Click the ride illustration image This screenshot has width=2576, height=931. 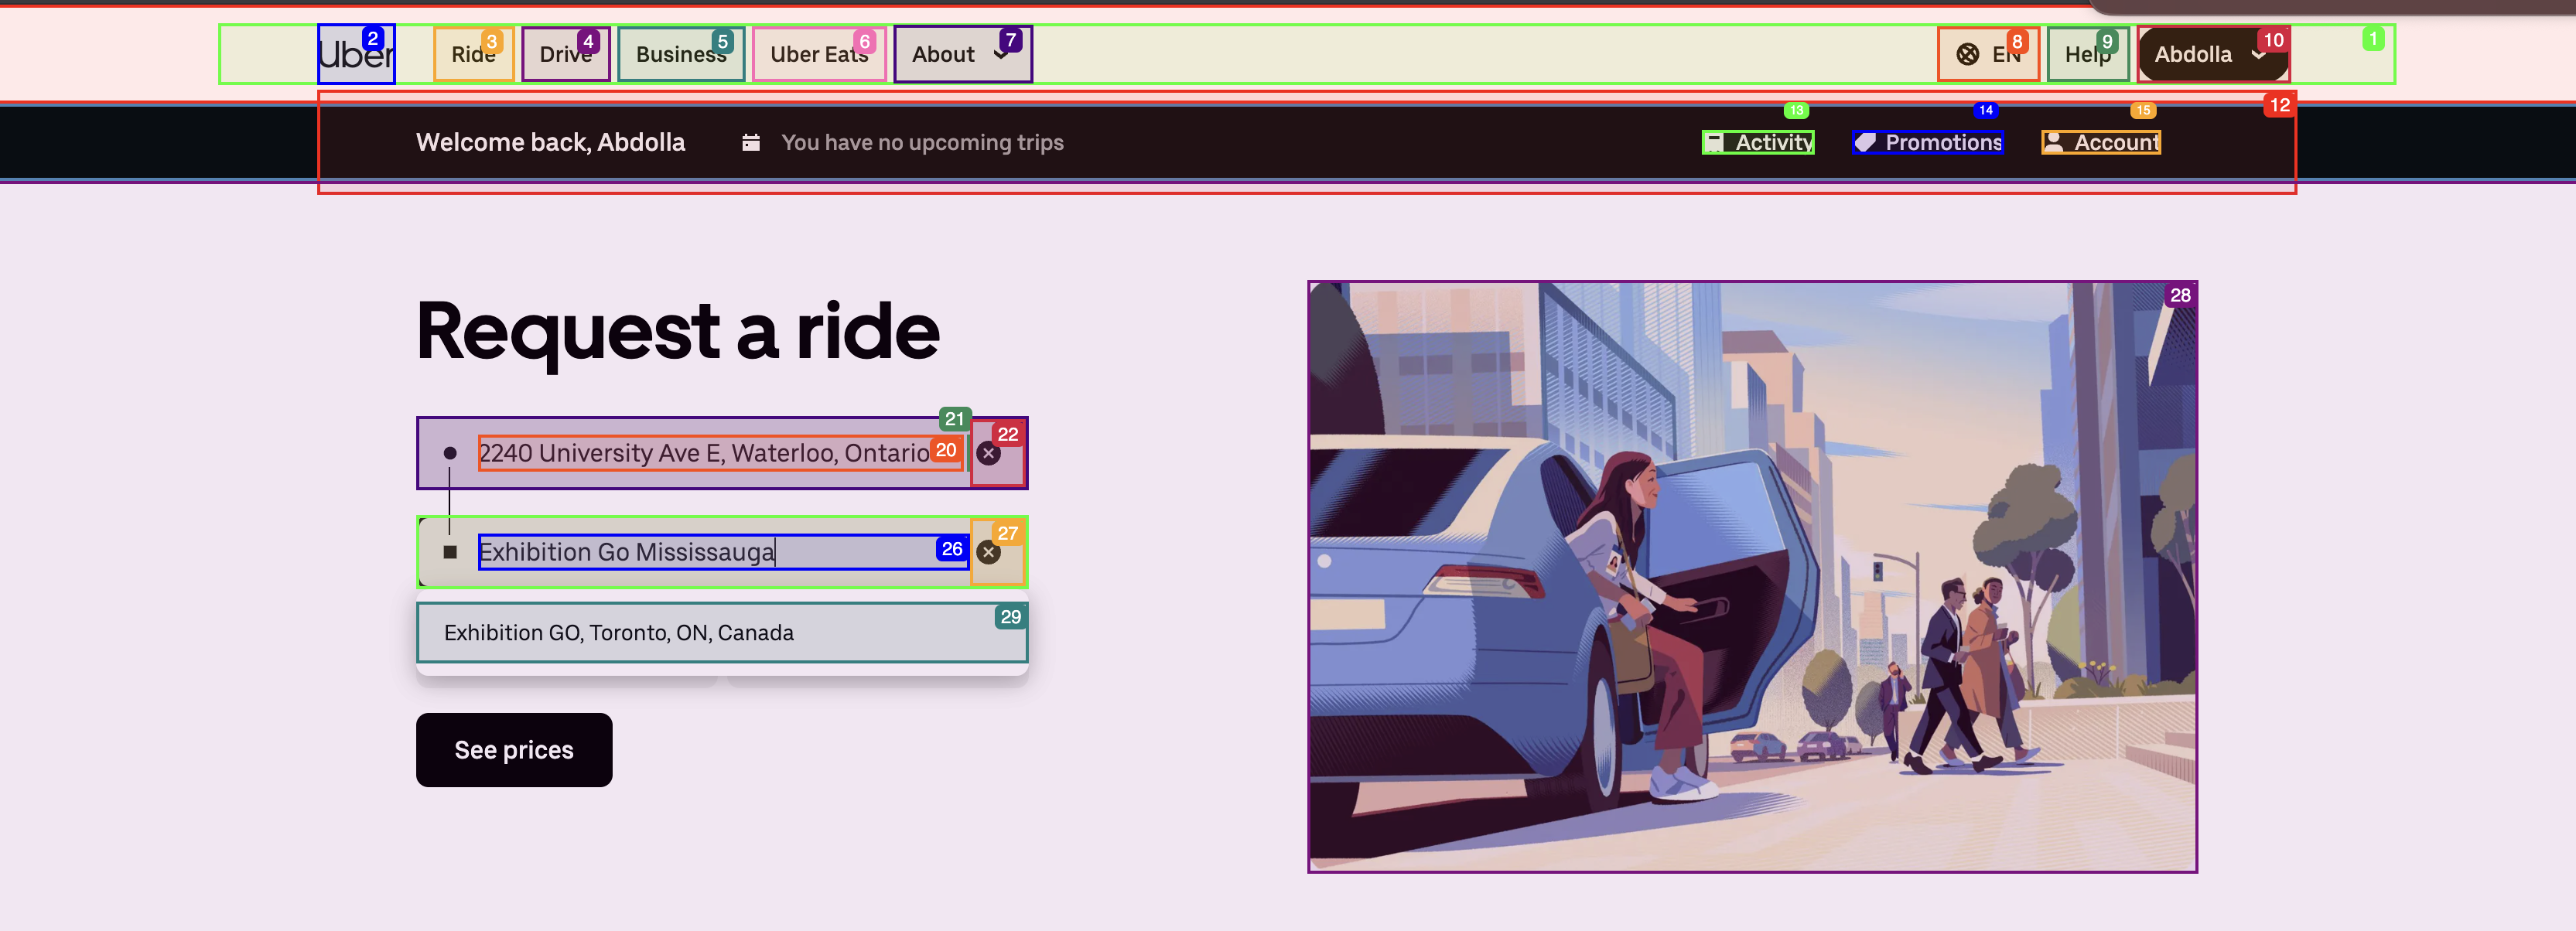[x=1751, y=577]
